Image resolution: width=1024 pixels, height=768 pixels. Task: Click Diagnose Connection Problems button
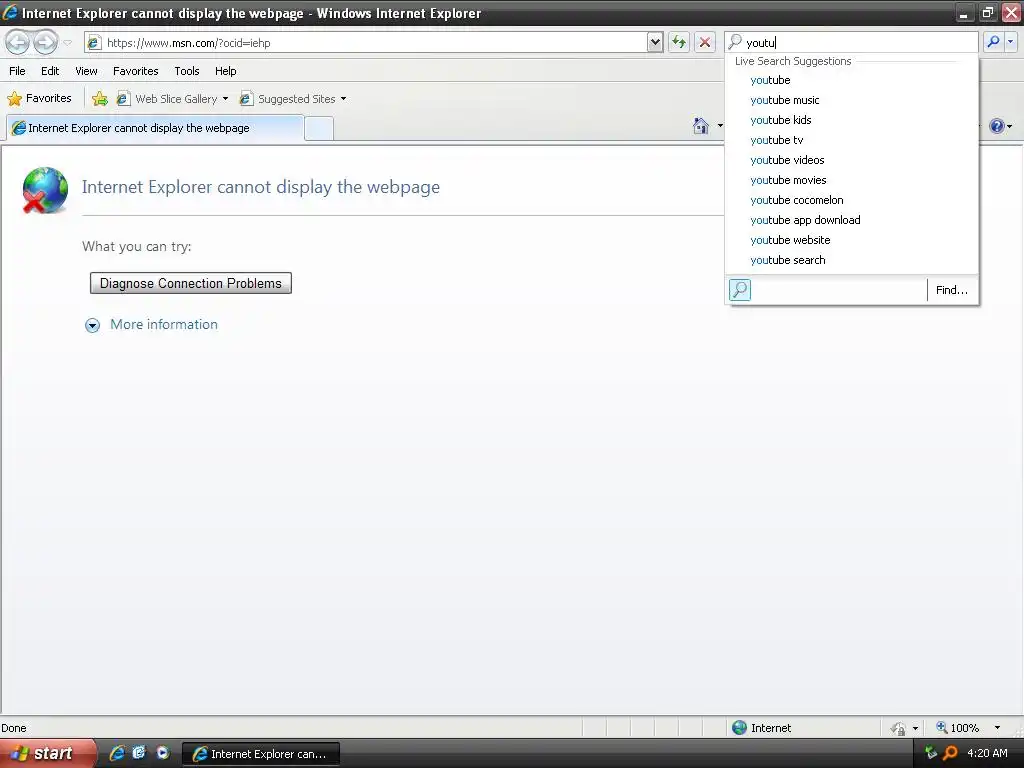tap(191, 283)
